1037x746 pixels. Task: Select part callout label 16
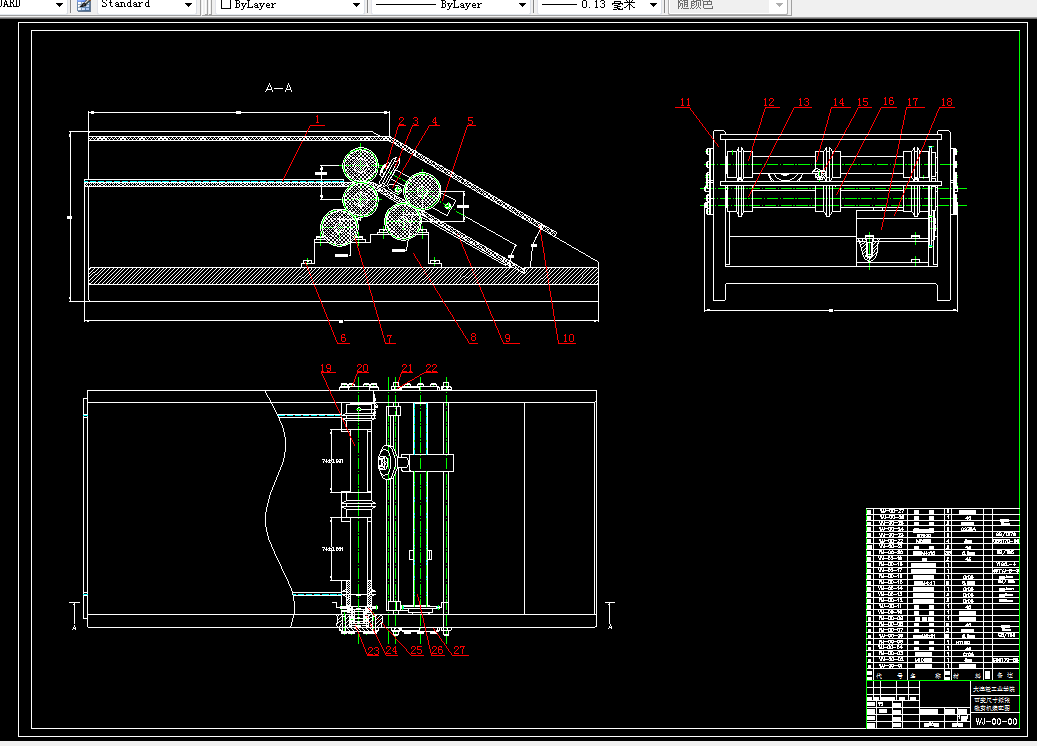tap(888, 101)
